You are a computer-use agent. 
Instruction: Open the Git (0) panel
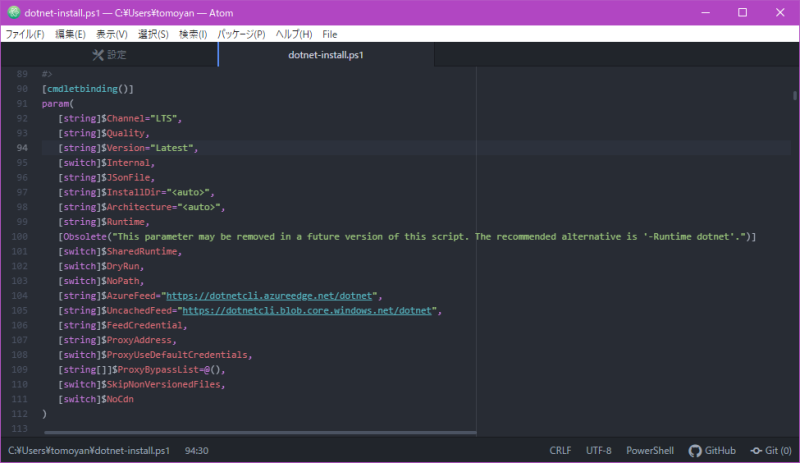[771, 451]
